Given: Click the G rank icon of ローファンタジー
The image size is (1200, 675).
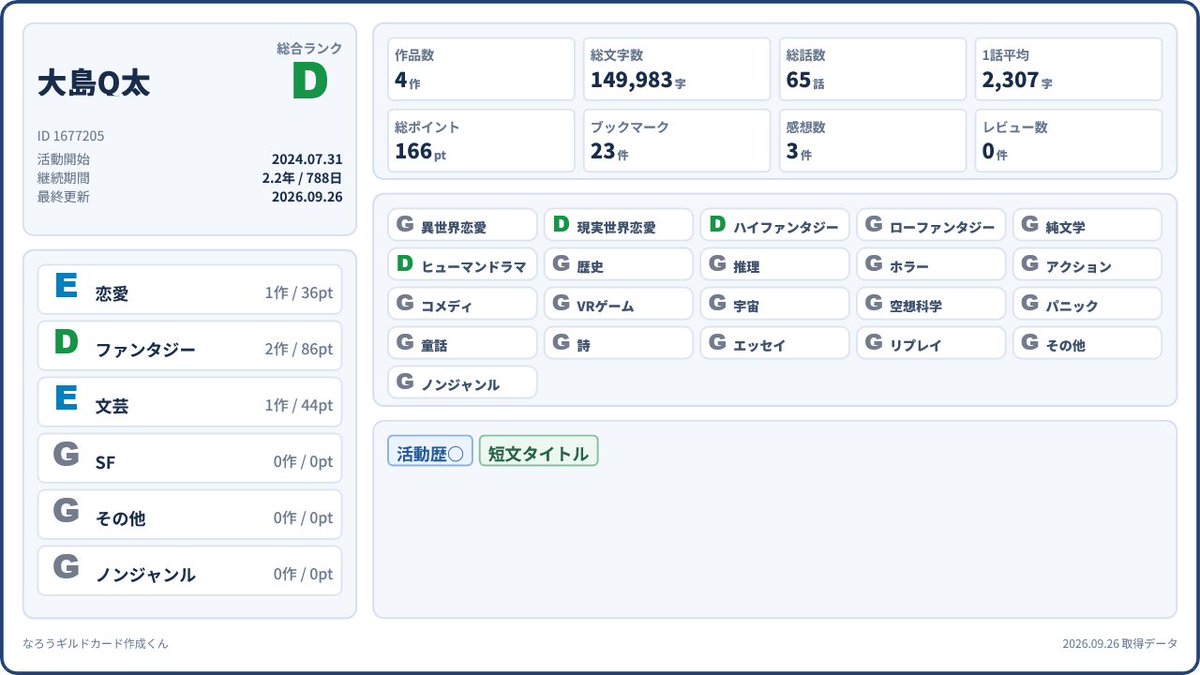Looking at the screenshot, I should tap(873, 224).
